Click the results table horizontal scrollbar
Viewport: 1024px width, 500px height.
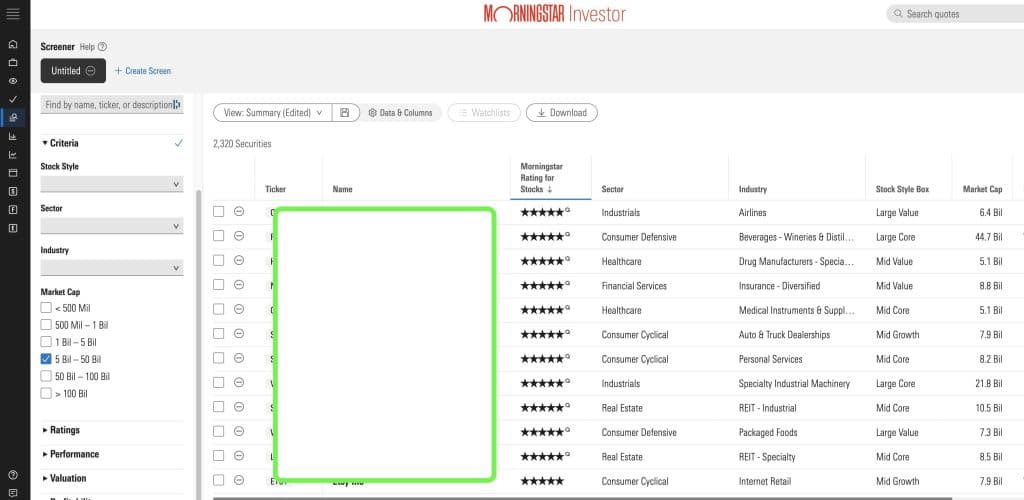[x=581, y=498]
